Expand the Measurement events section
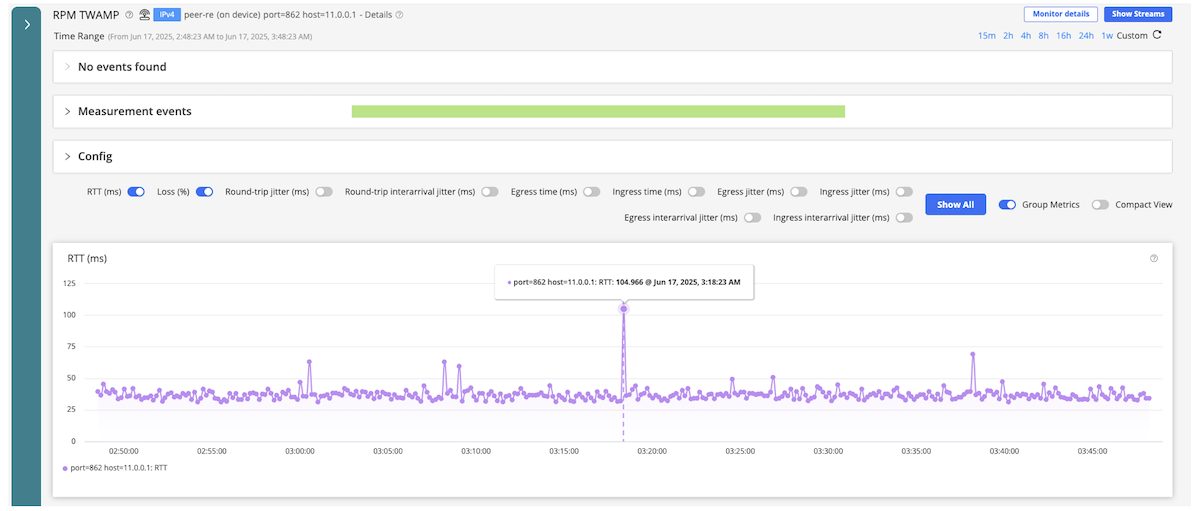The height and width of the screenshot is (511, 1200). coord(611,112)
